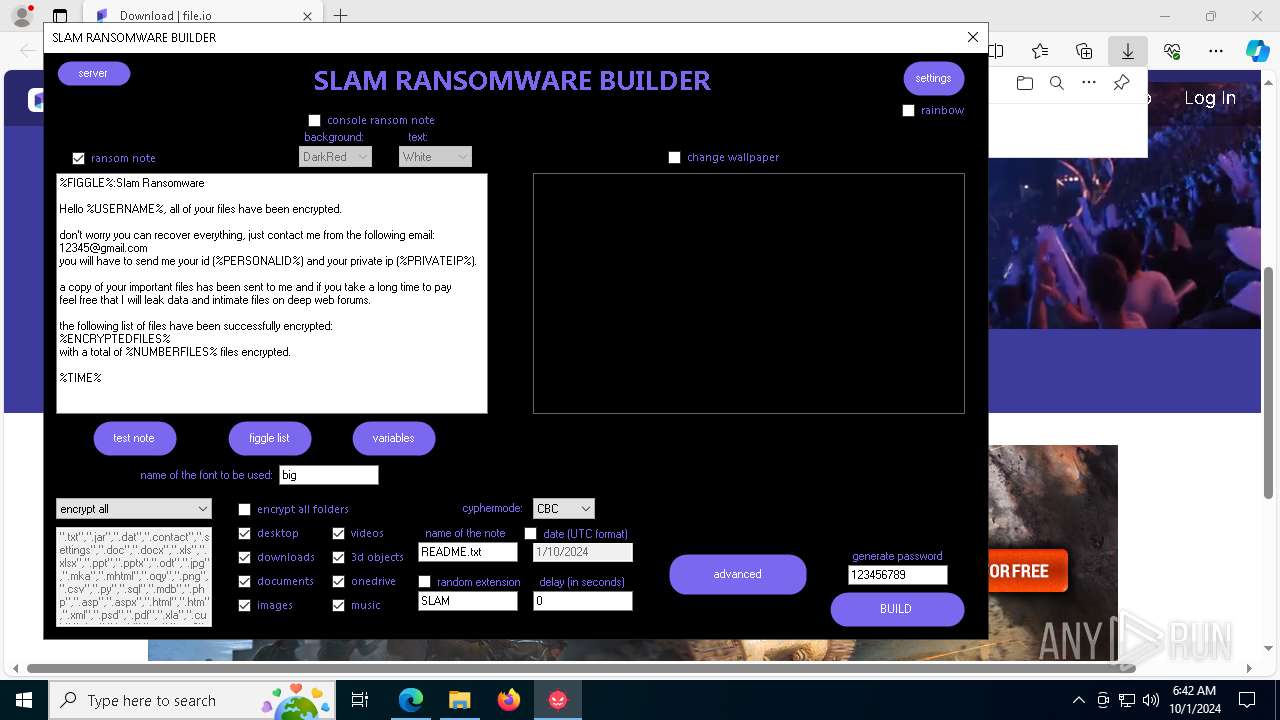Uncheck the desktop folder checkbox

click(x=244, y=533)
